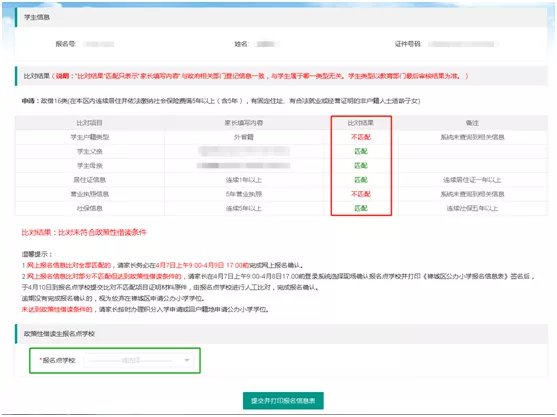This screenshot has height=417, width=557.
Task: Click the 学生信息 section heading
Action: pyautogui.click(x=37, y=17)
